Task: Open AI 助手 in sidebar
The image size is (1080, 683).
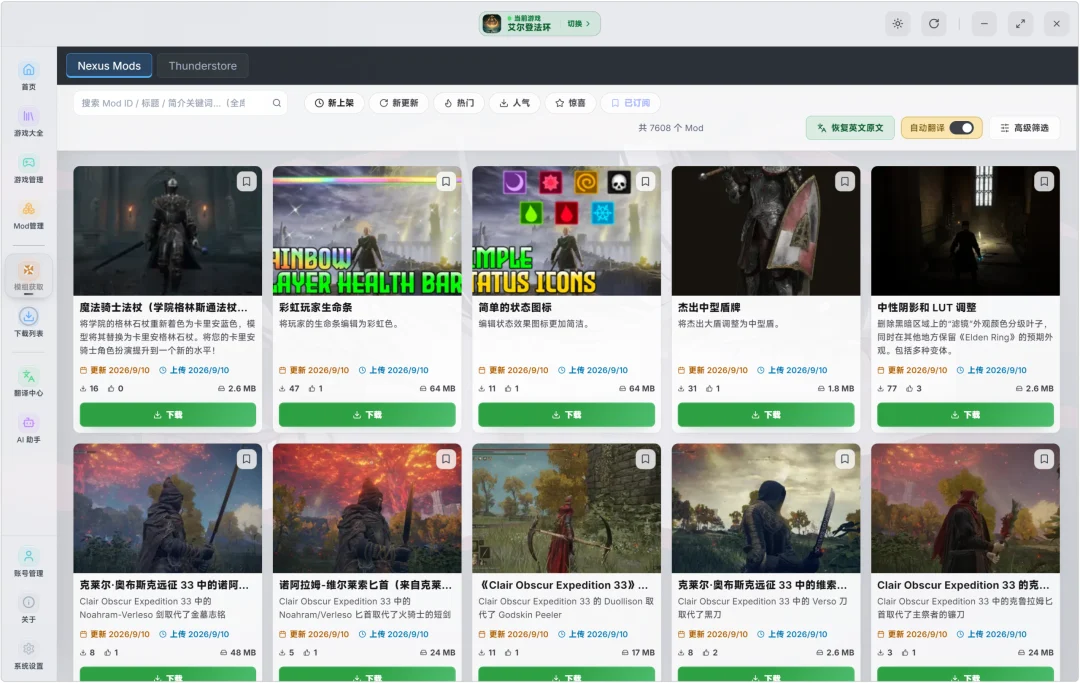Action: click(28, 428)
